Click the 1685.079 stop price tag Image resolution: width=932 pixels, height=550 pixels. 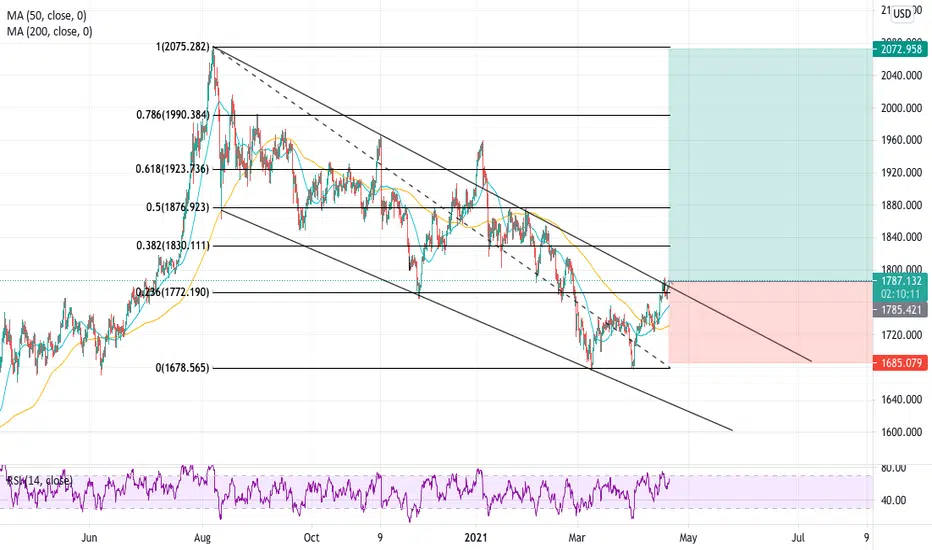pyautogui.click(x=900, y=363)
